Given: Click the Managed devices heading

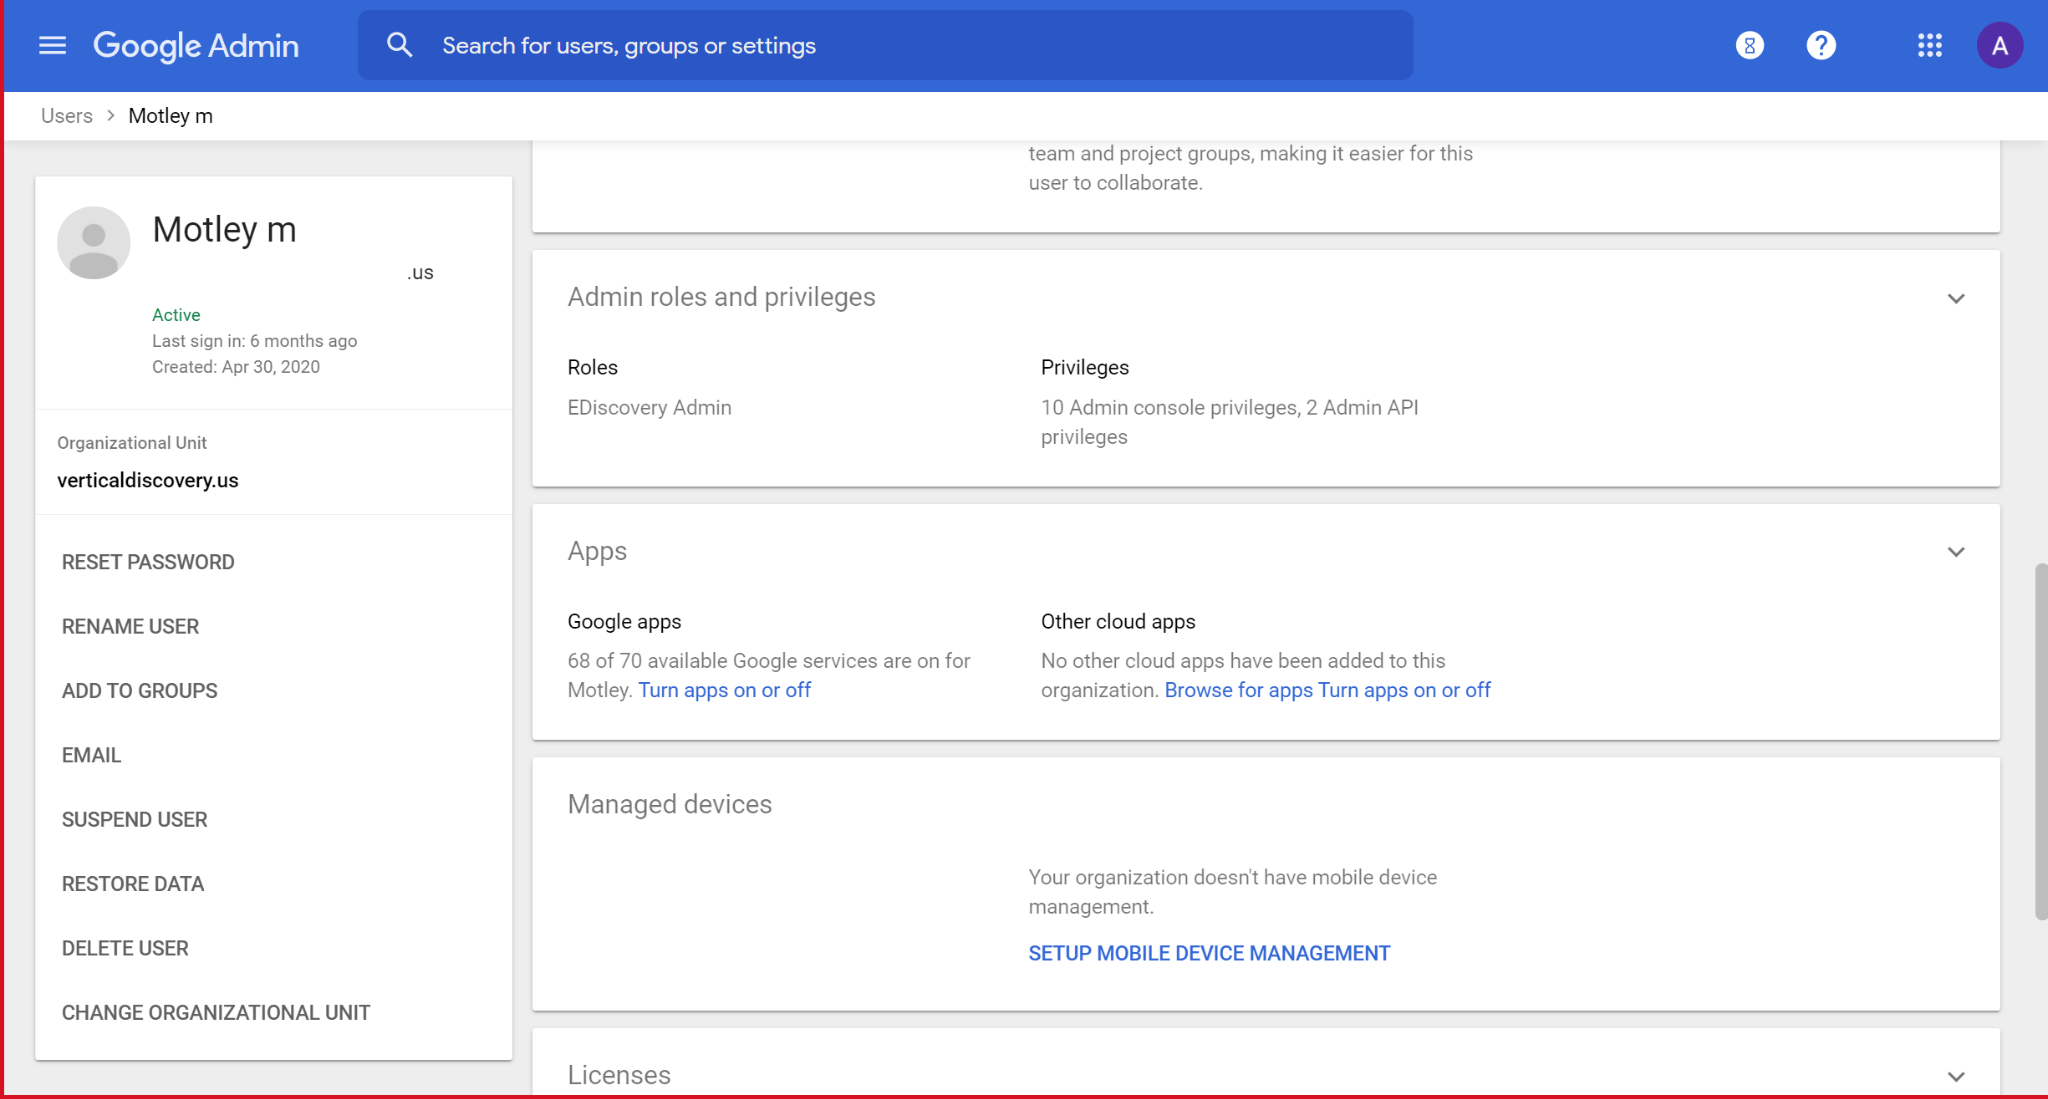Looking at the screenshot, I should point(670,804).
